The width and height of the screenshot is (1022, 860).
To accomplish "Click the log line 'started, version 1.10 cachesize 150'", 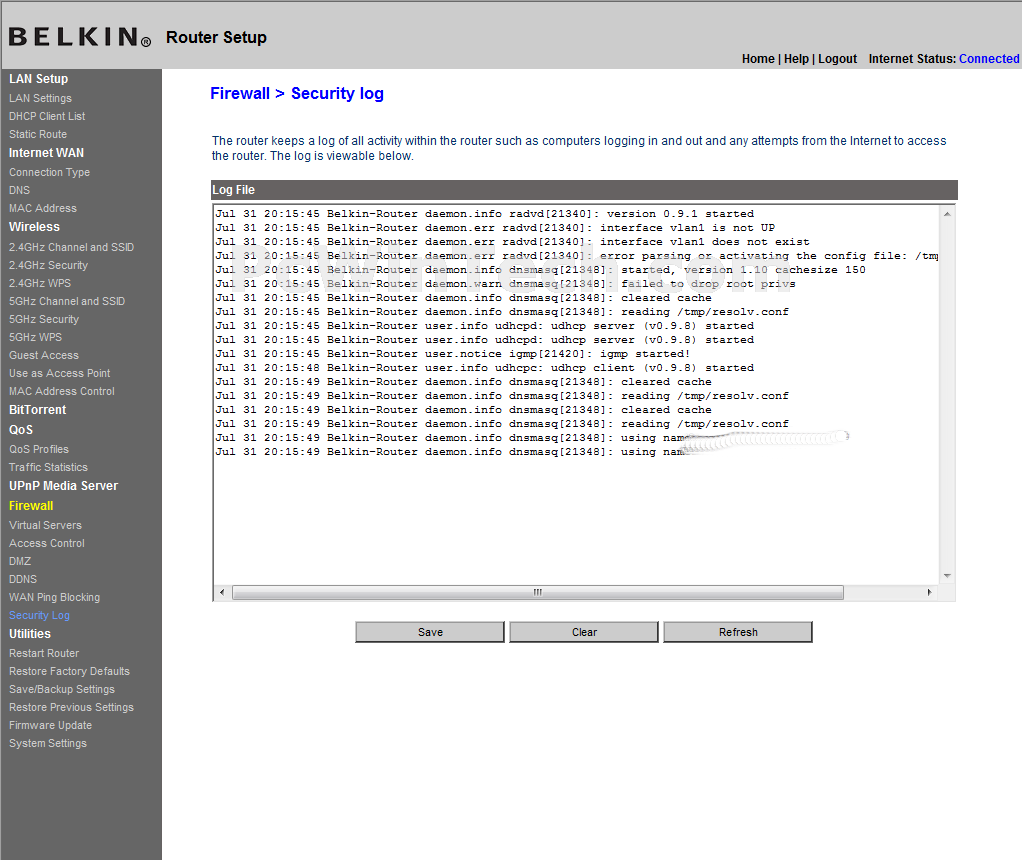I will coord(540,270).
